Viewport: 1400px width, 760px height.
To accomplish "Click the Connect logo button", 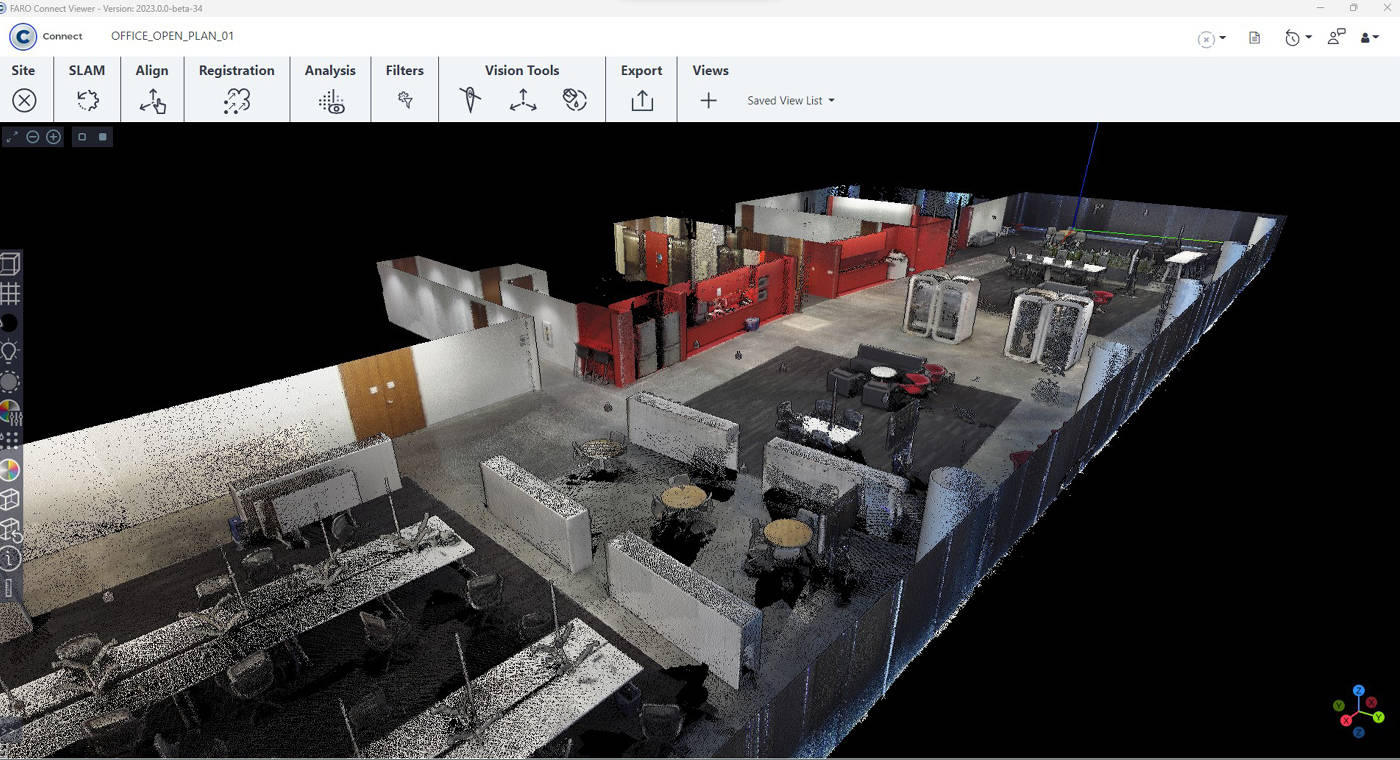I will pos(21,36).
